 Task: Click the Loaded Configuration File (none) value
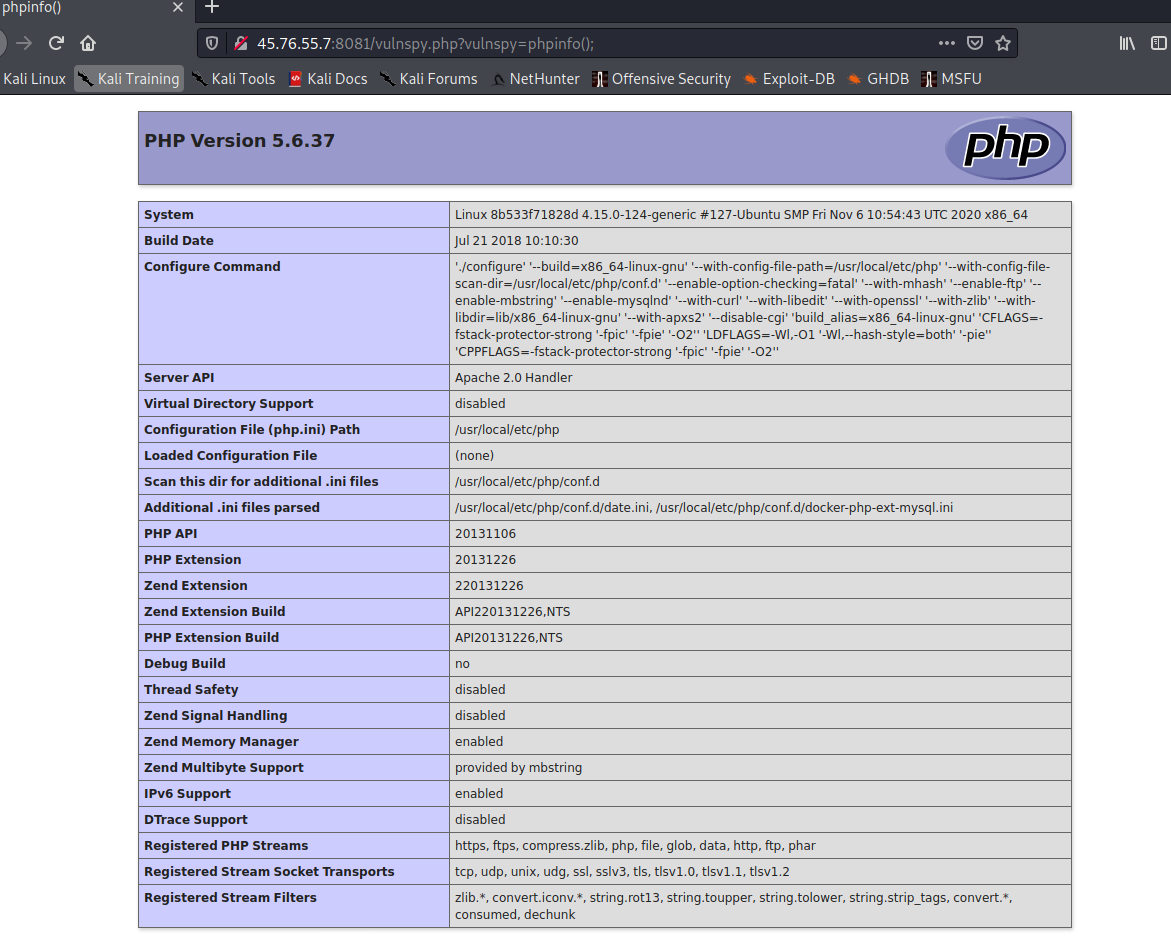click(474, 456)
